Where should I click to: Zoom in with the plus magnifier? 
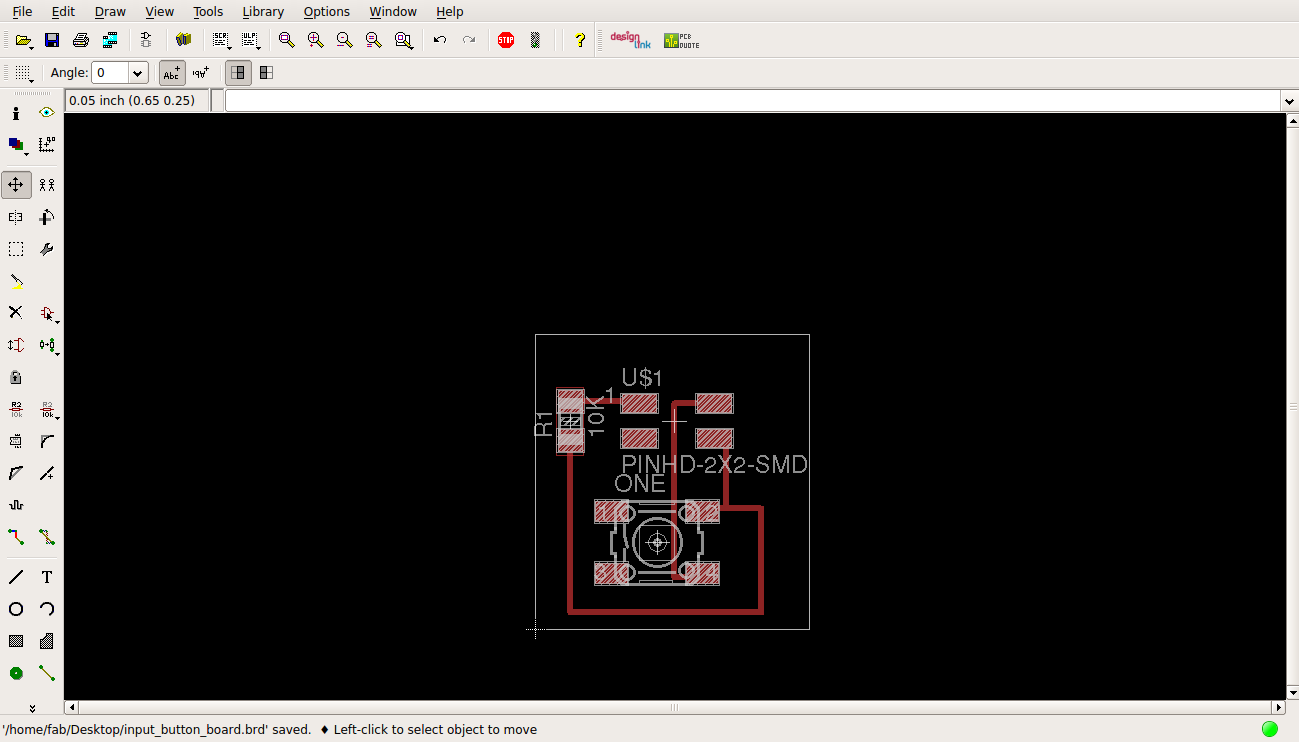(x=316, y=40)
